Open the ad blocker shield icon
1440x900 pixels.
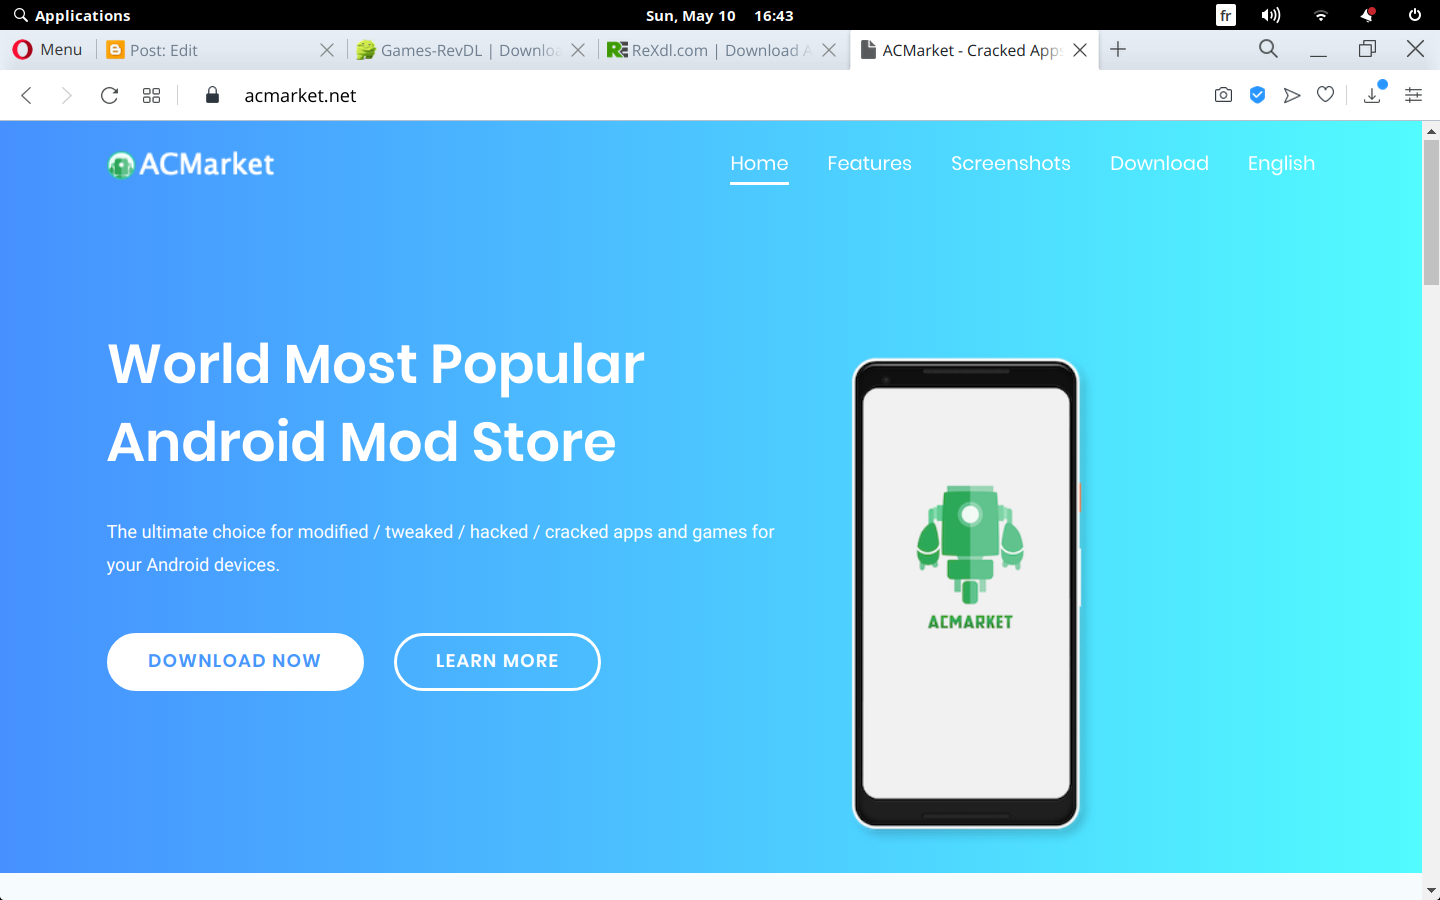pos(1258,95)
